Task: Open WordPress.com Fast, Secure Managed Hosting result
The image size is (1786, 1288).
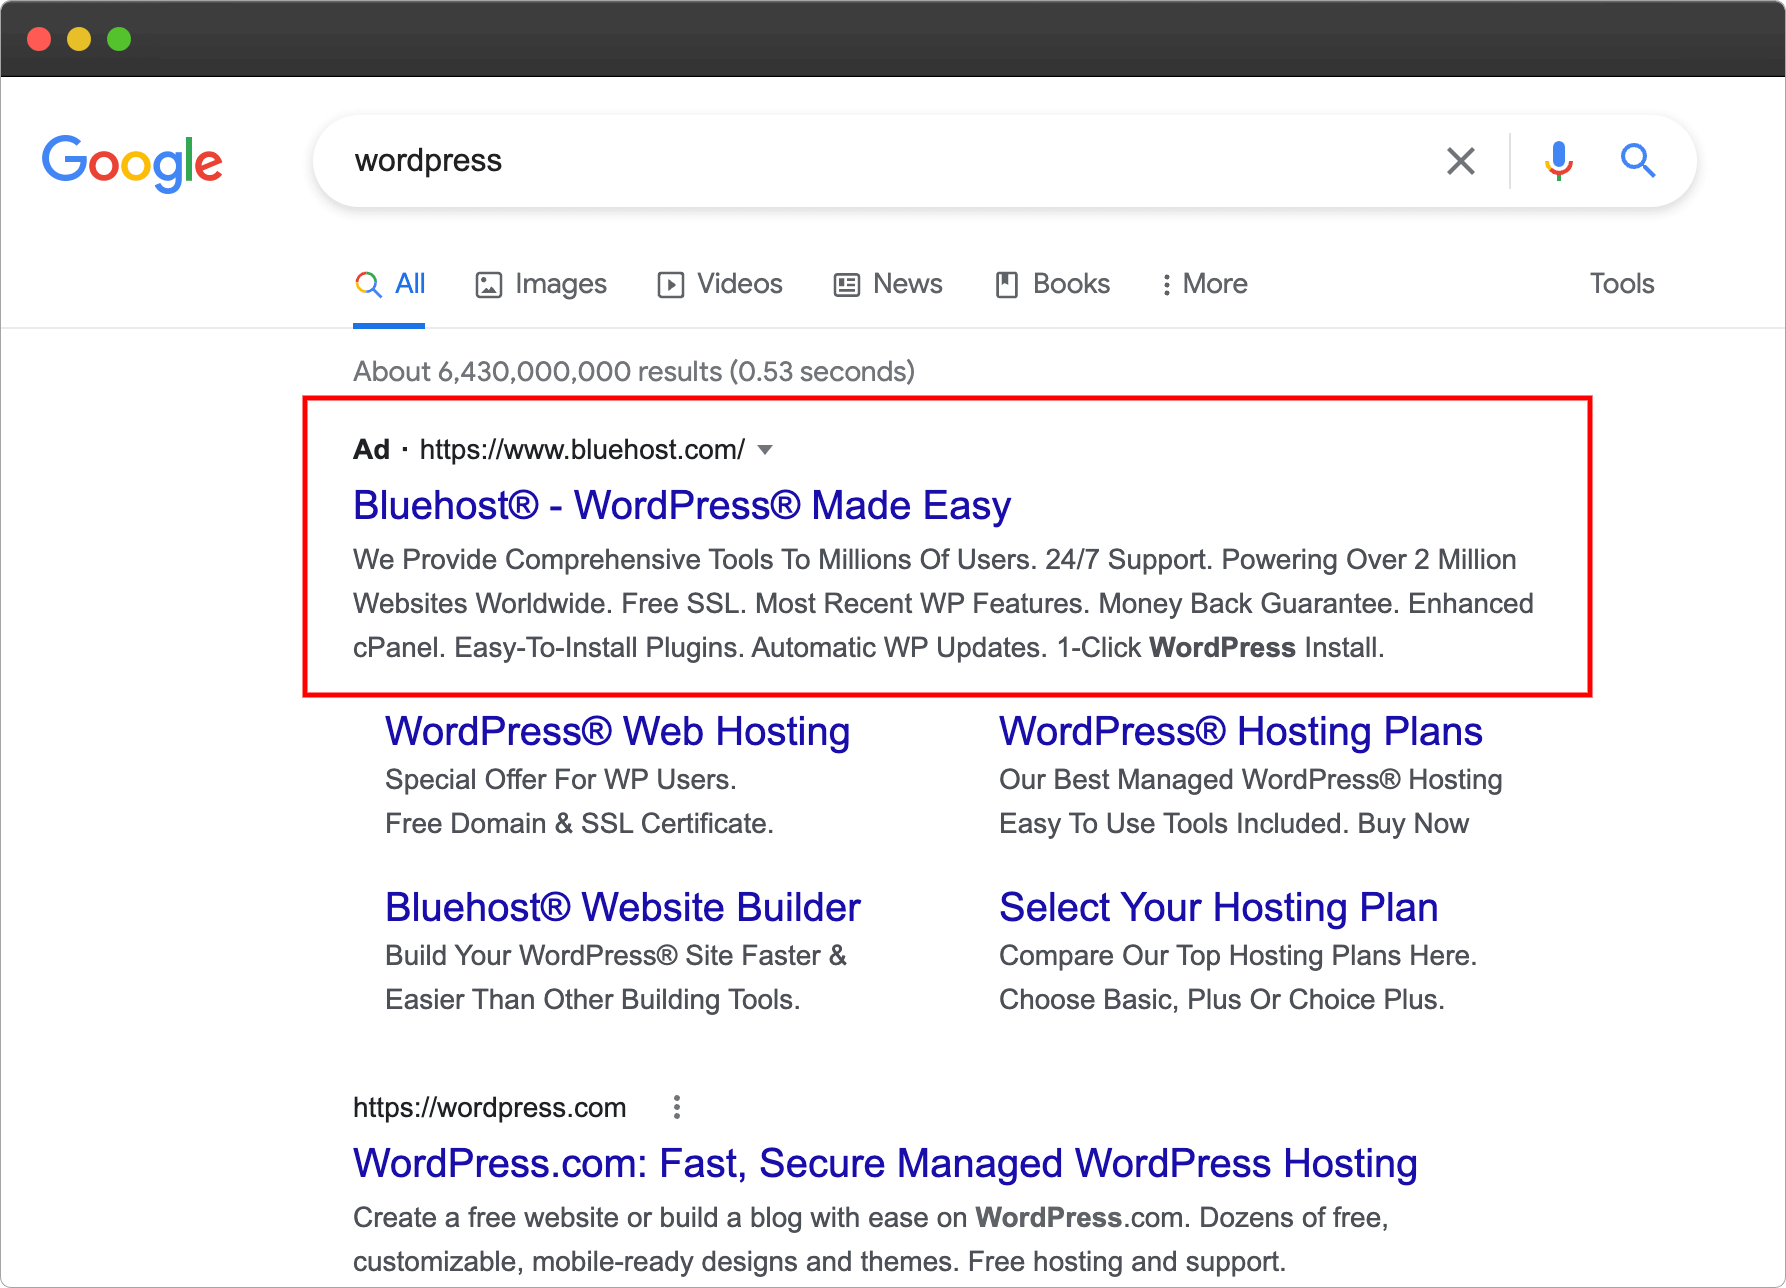Action: 885,1164
